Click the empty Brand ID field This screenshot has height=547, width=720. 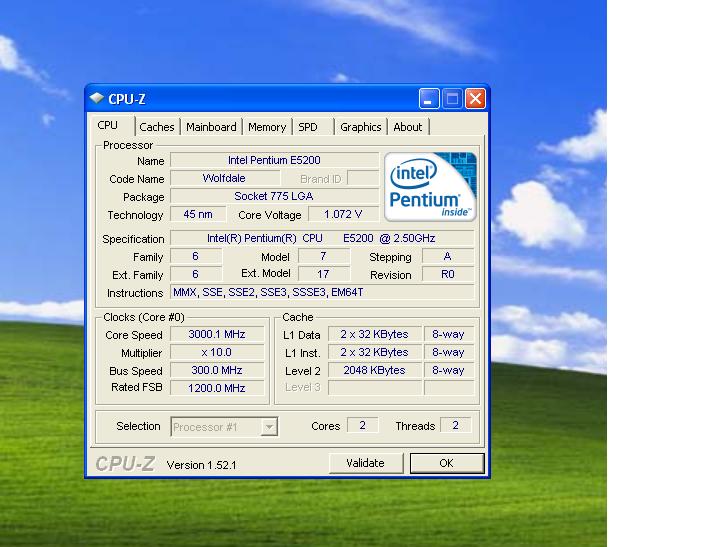[363, 178]
